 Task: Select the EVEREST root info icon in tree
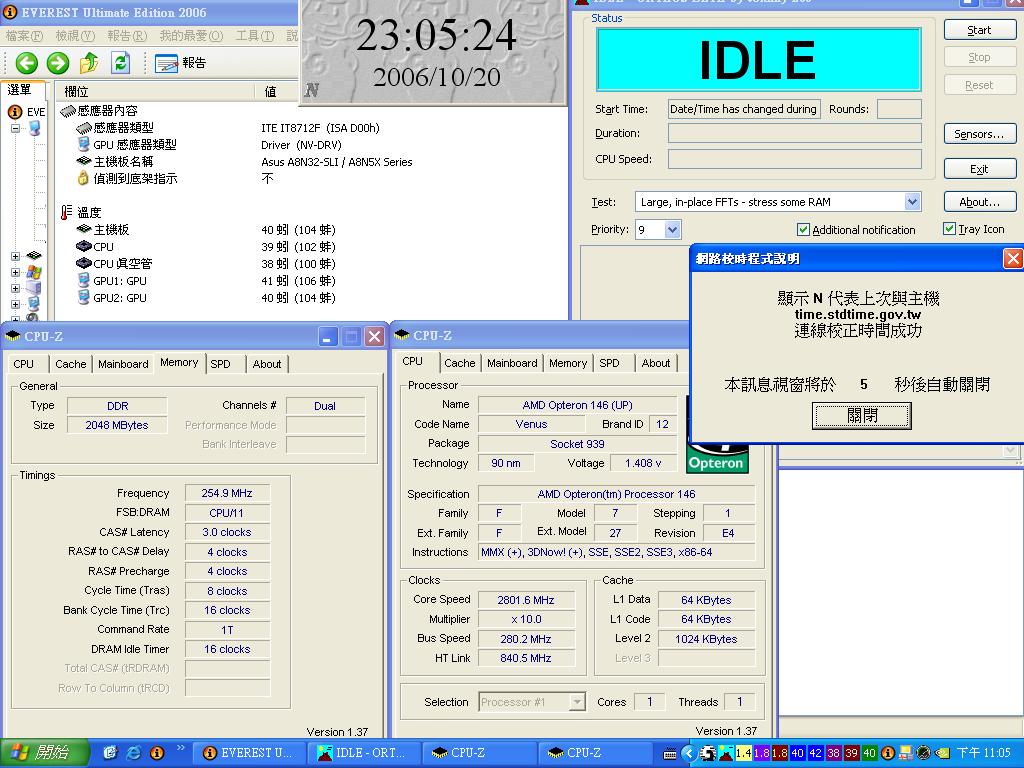pos(15,112)
